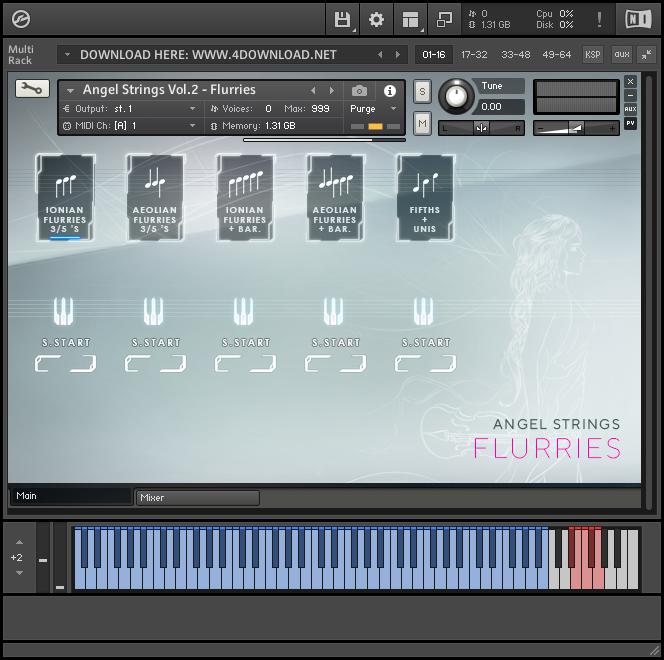Go to next multi preset
Screen dimensions: 664x660
pyautogui.click(x=398, y=55)
